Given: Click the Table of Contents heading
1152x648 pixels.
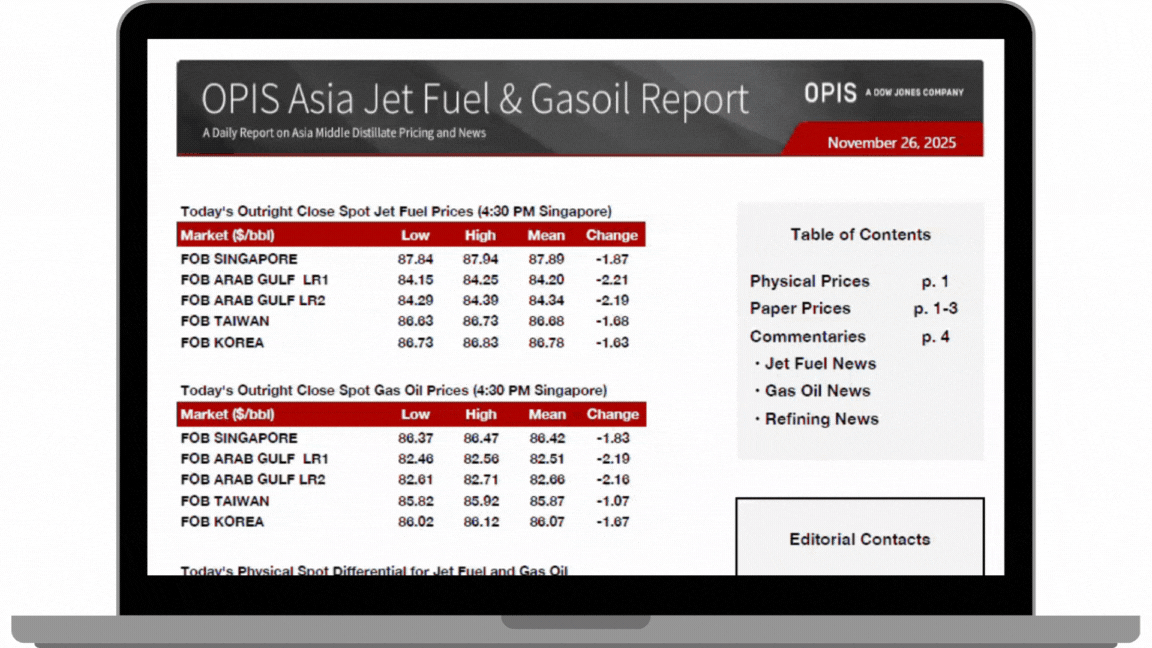Looking at the screenshot, I should (860, 234).
